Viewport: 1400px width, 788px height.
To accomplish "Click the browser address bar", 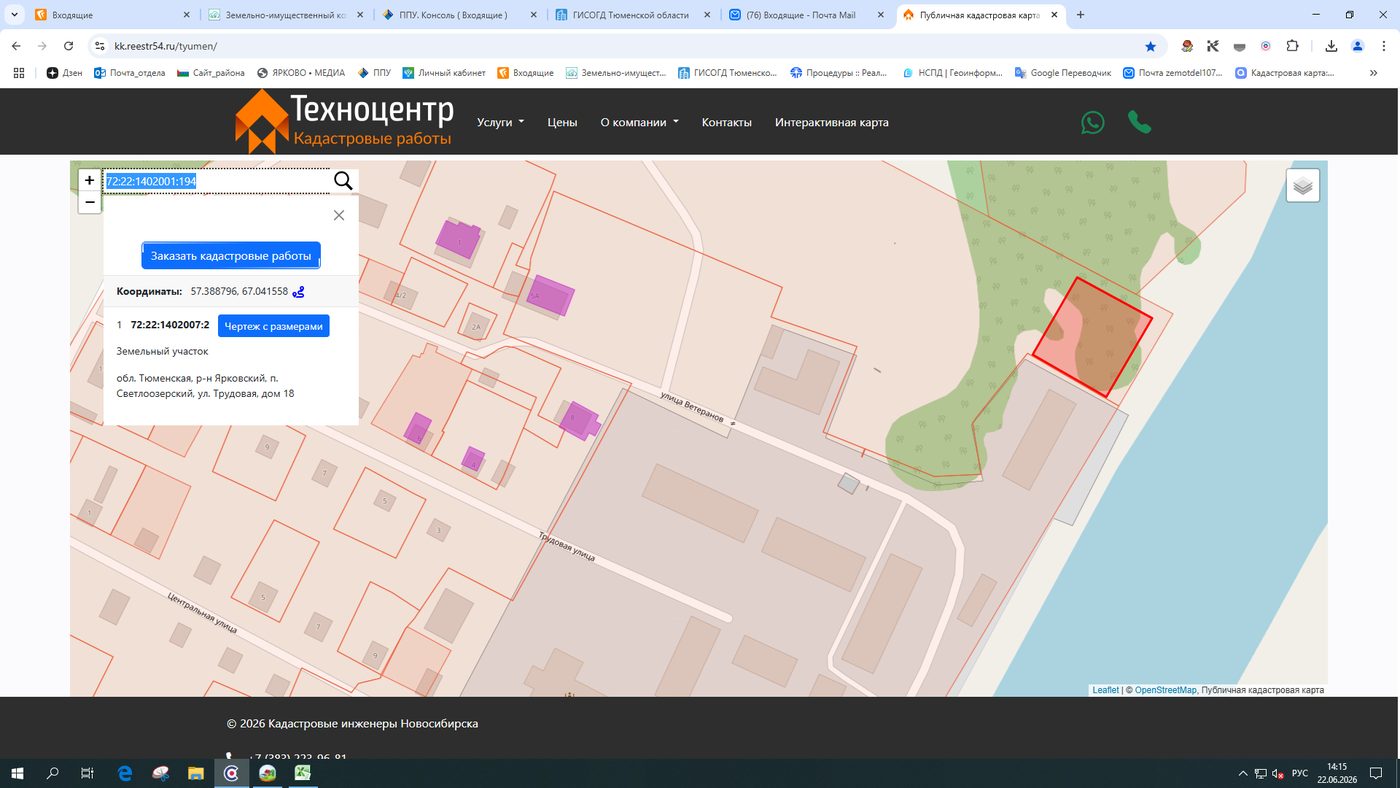I will [x=620, y=46].
